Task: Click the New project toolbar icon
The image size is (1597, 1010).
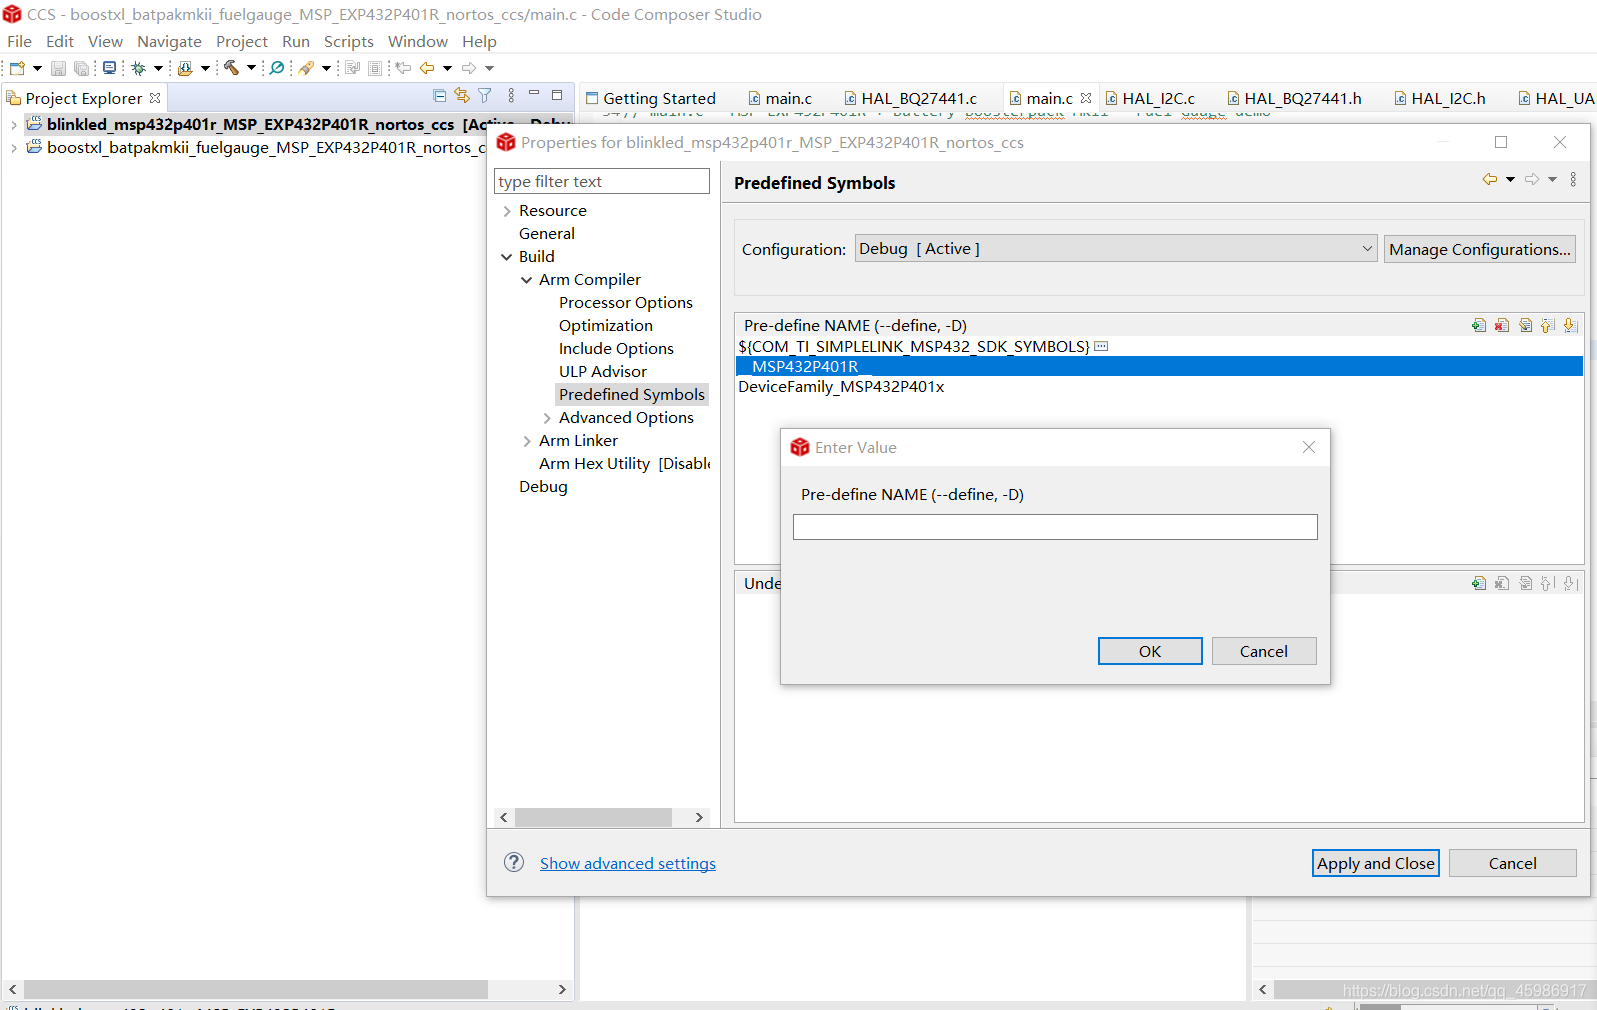Action: [x=17, y=68]
